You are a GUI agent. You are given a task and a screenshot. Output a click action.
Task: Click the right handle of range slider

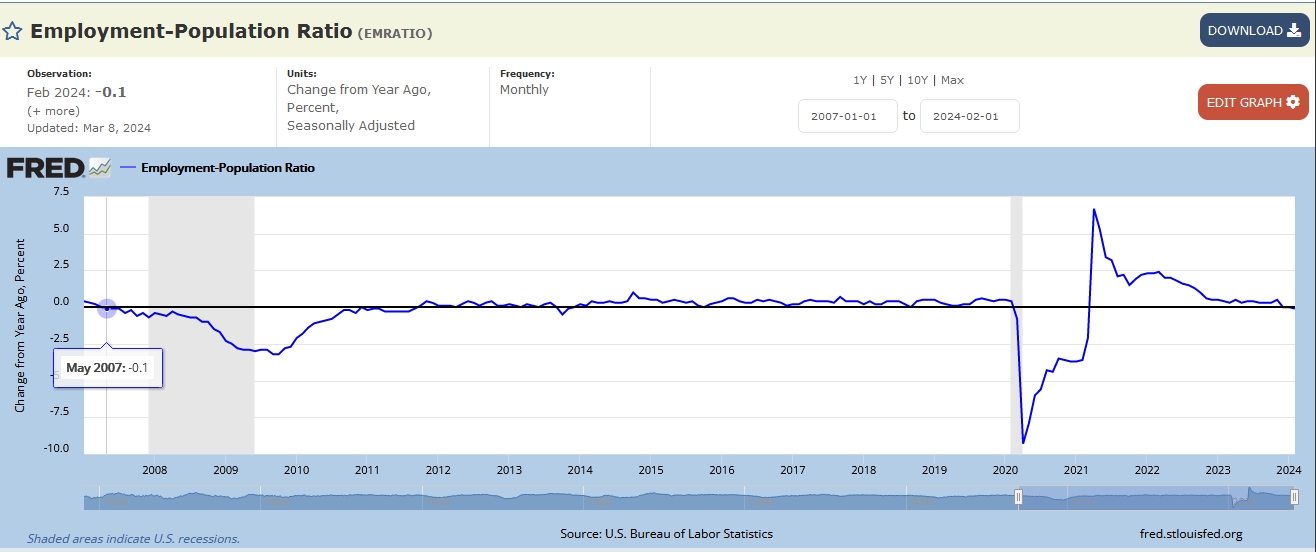pos(1294,496)
